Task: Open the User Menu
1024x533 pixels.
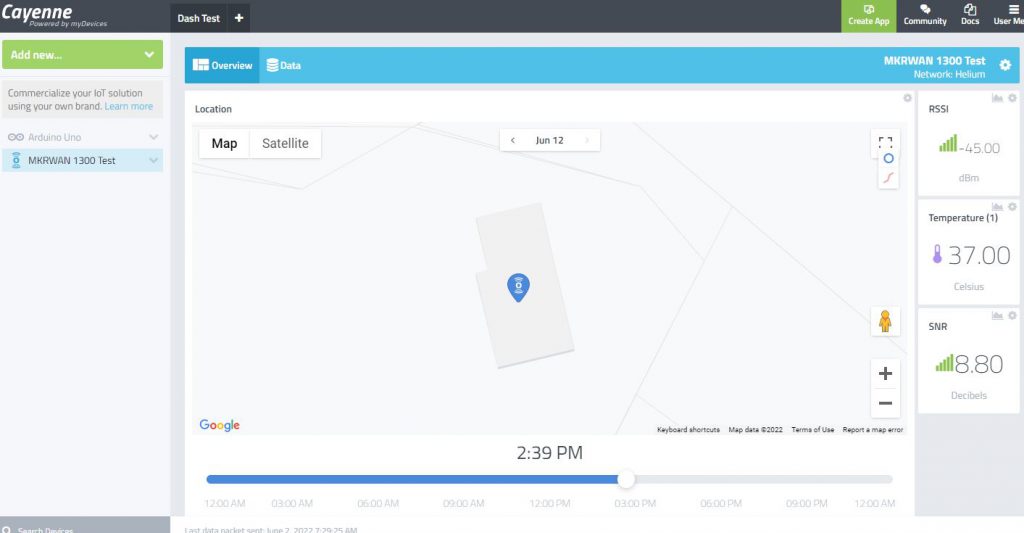Action: [x=1008, y=16]
